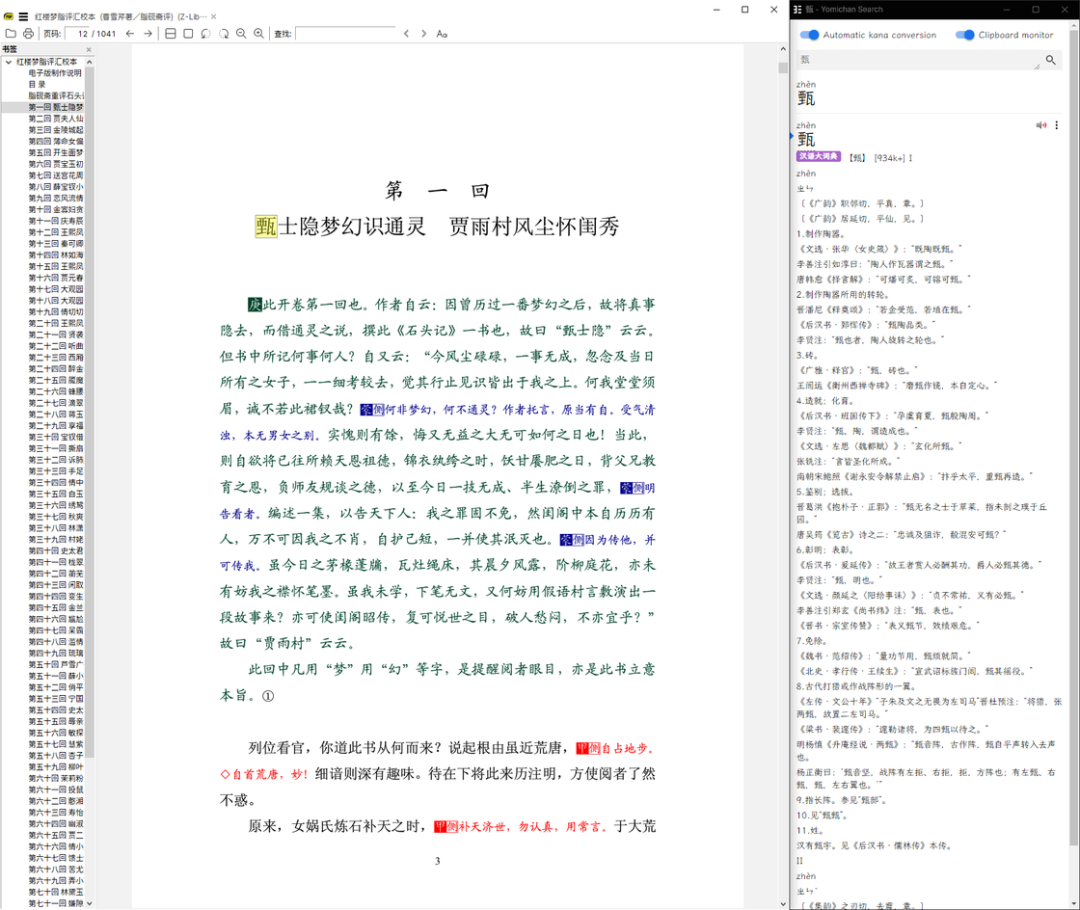Go to previous page with left arrow
This screenshot has height=910, width=1080.
click(x=130, y=34)
